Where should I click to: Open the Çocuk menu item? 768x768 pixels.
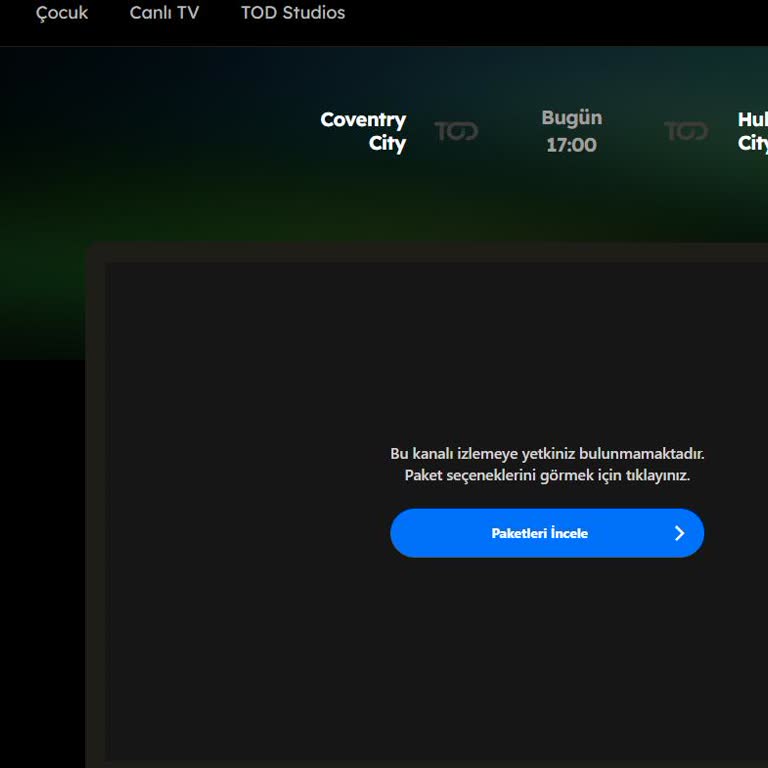point(62,13)
